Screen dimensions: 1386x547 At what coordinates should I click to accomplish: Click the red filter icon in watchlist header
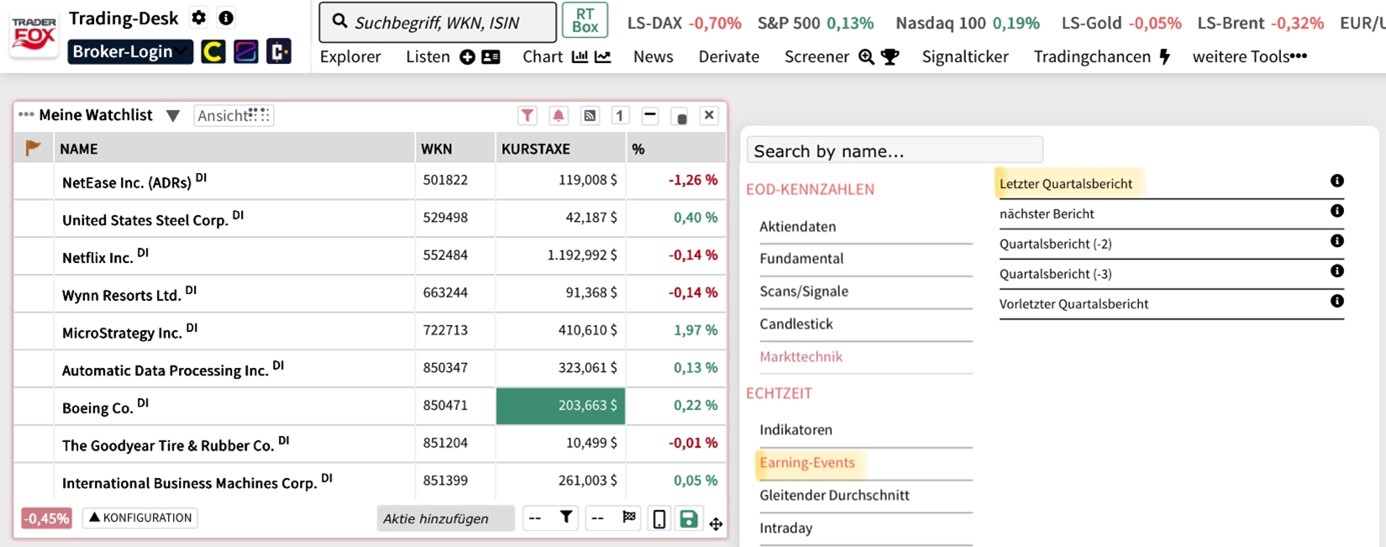click(x=528, y=116)
